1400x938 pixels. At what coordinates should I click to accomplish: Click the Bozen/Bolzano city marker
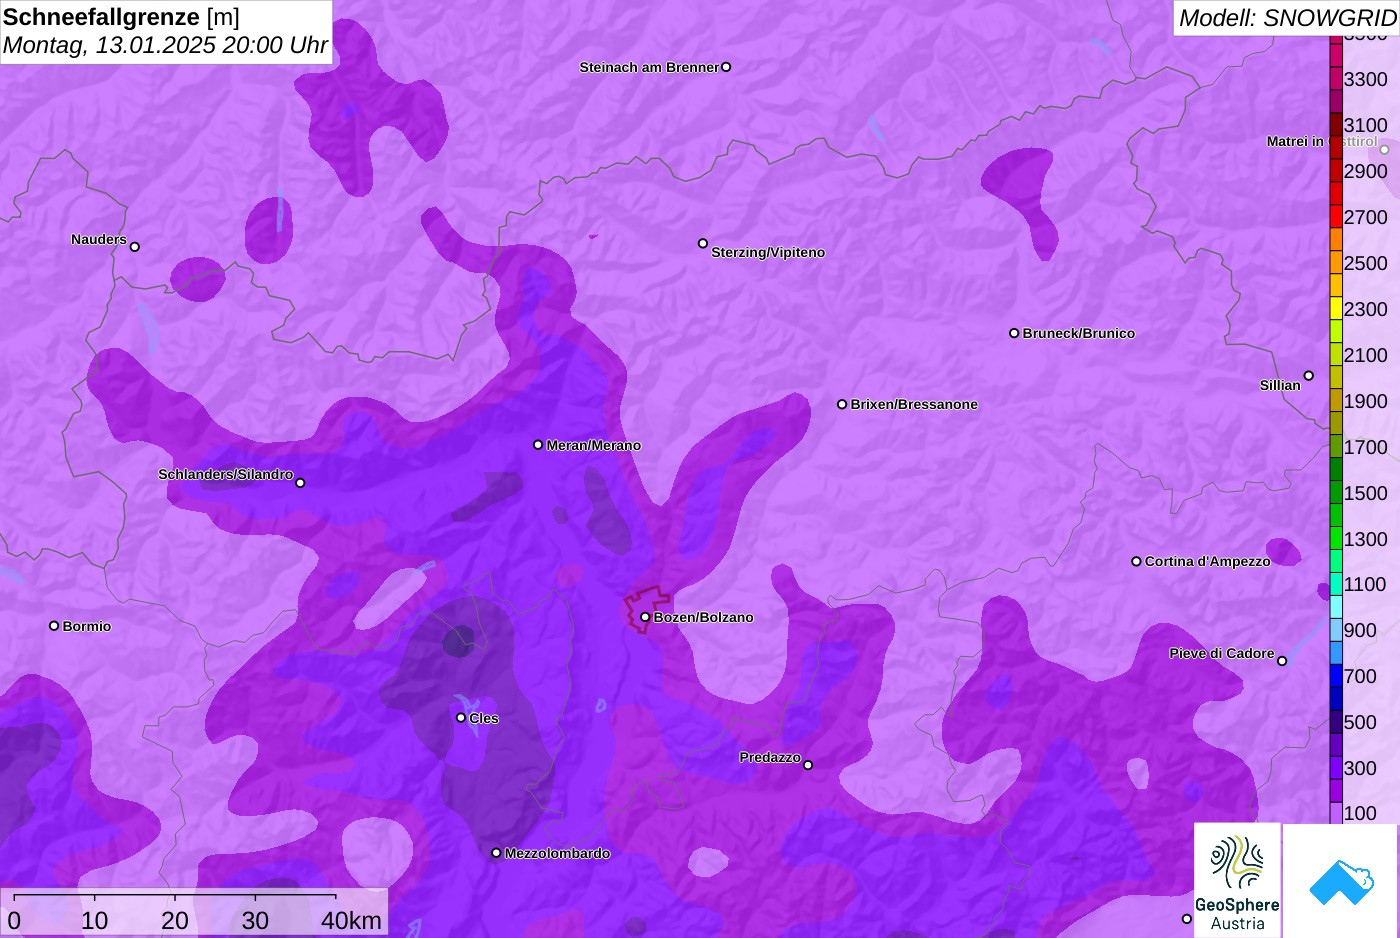coord(645,617)
